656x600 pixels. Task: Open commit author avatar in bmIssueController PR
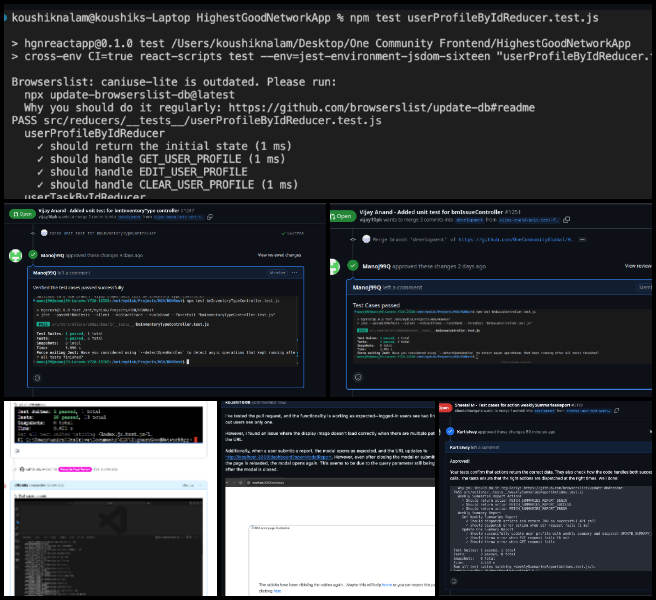366,239
